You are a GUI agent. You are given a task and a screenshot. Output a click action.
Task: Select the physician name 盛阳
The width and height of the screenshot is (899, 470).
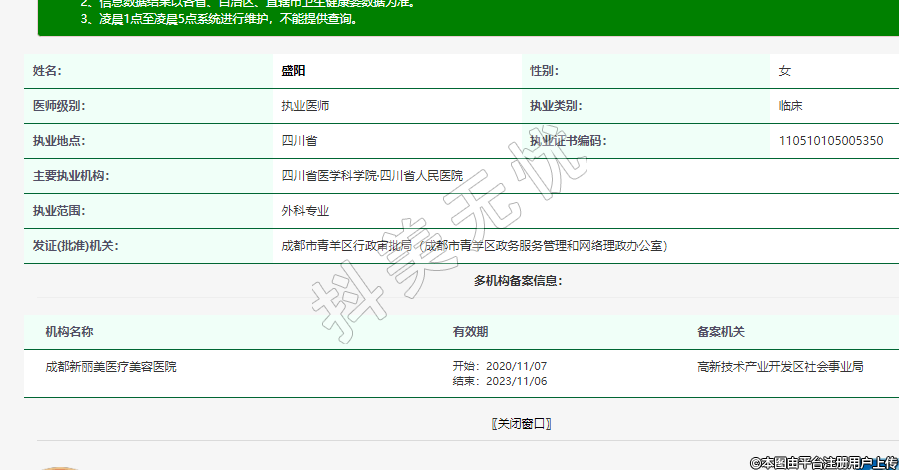click(294, 71)
